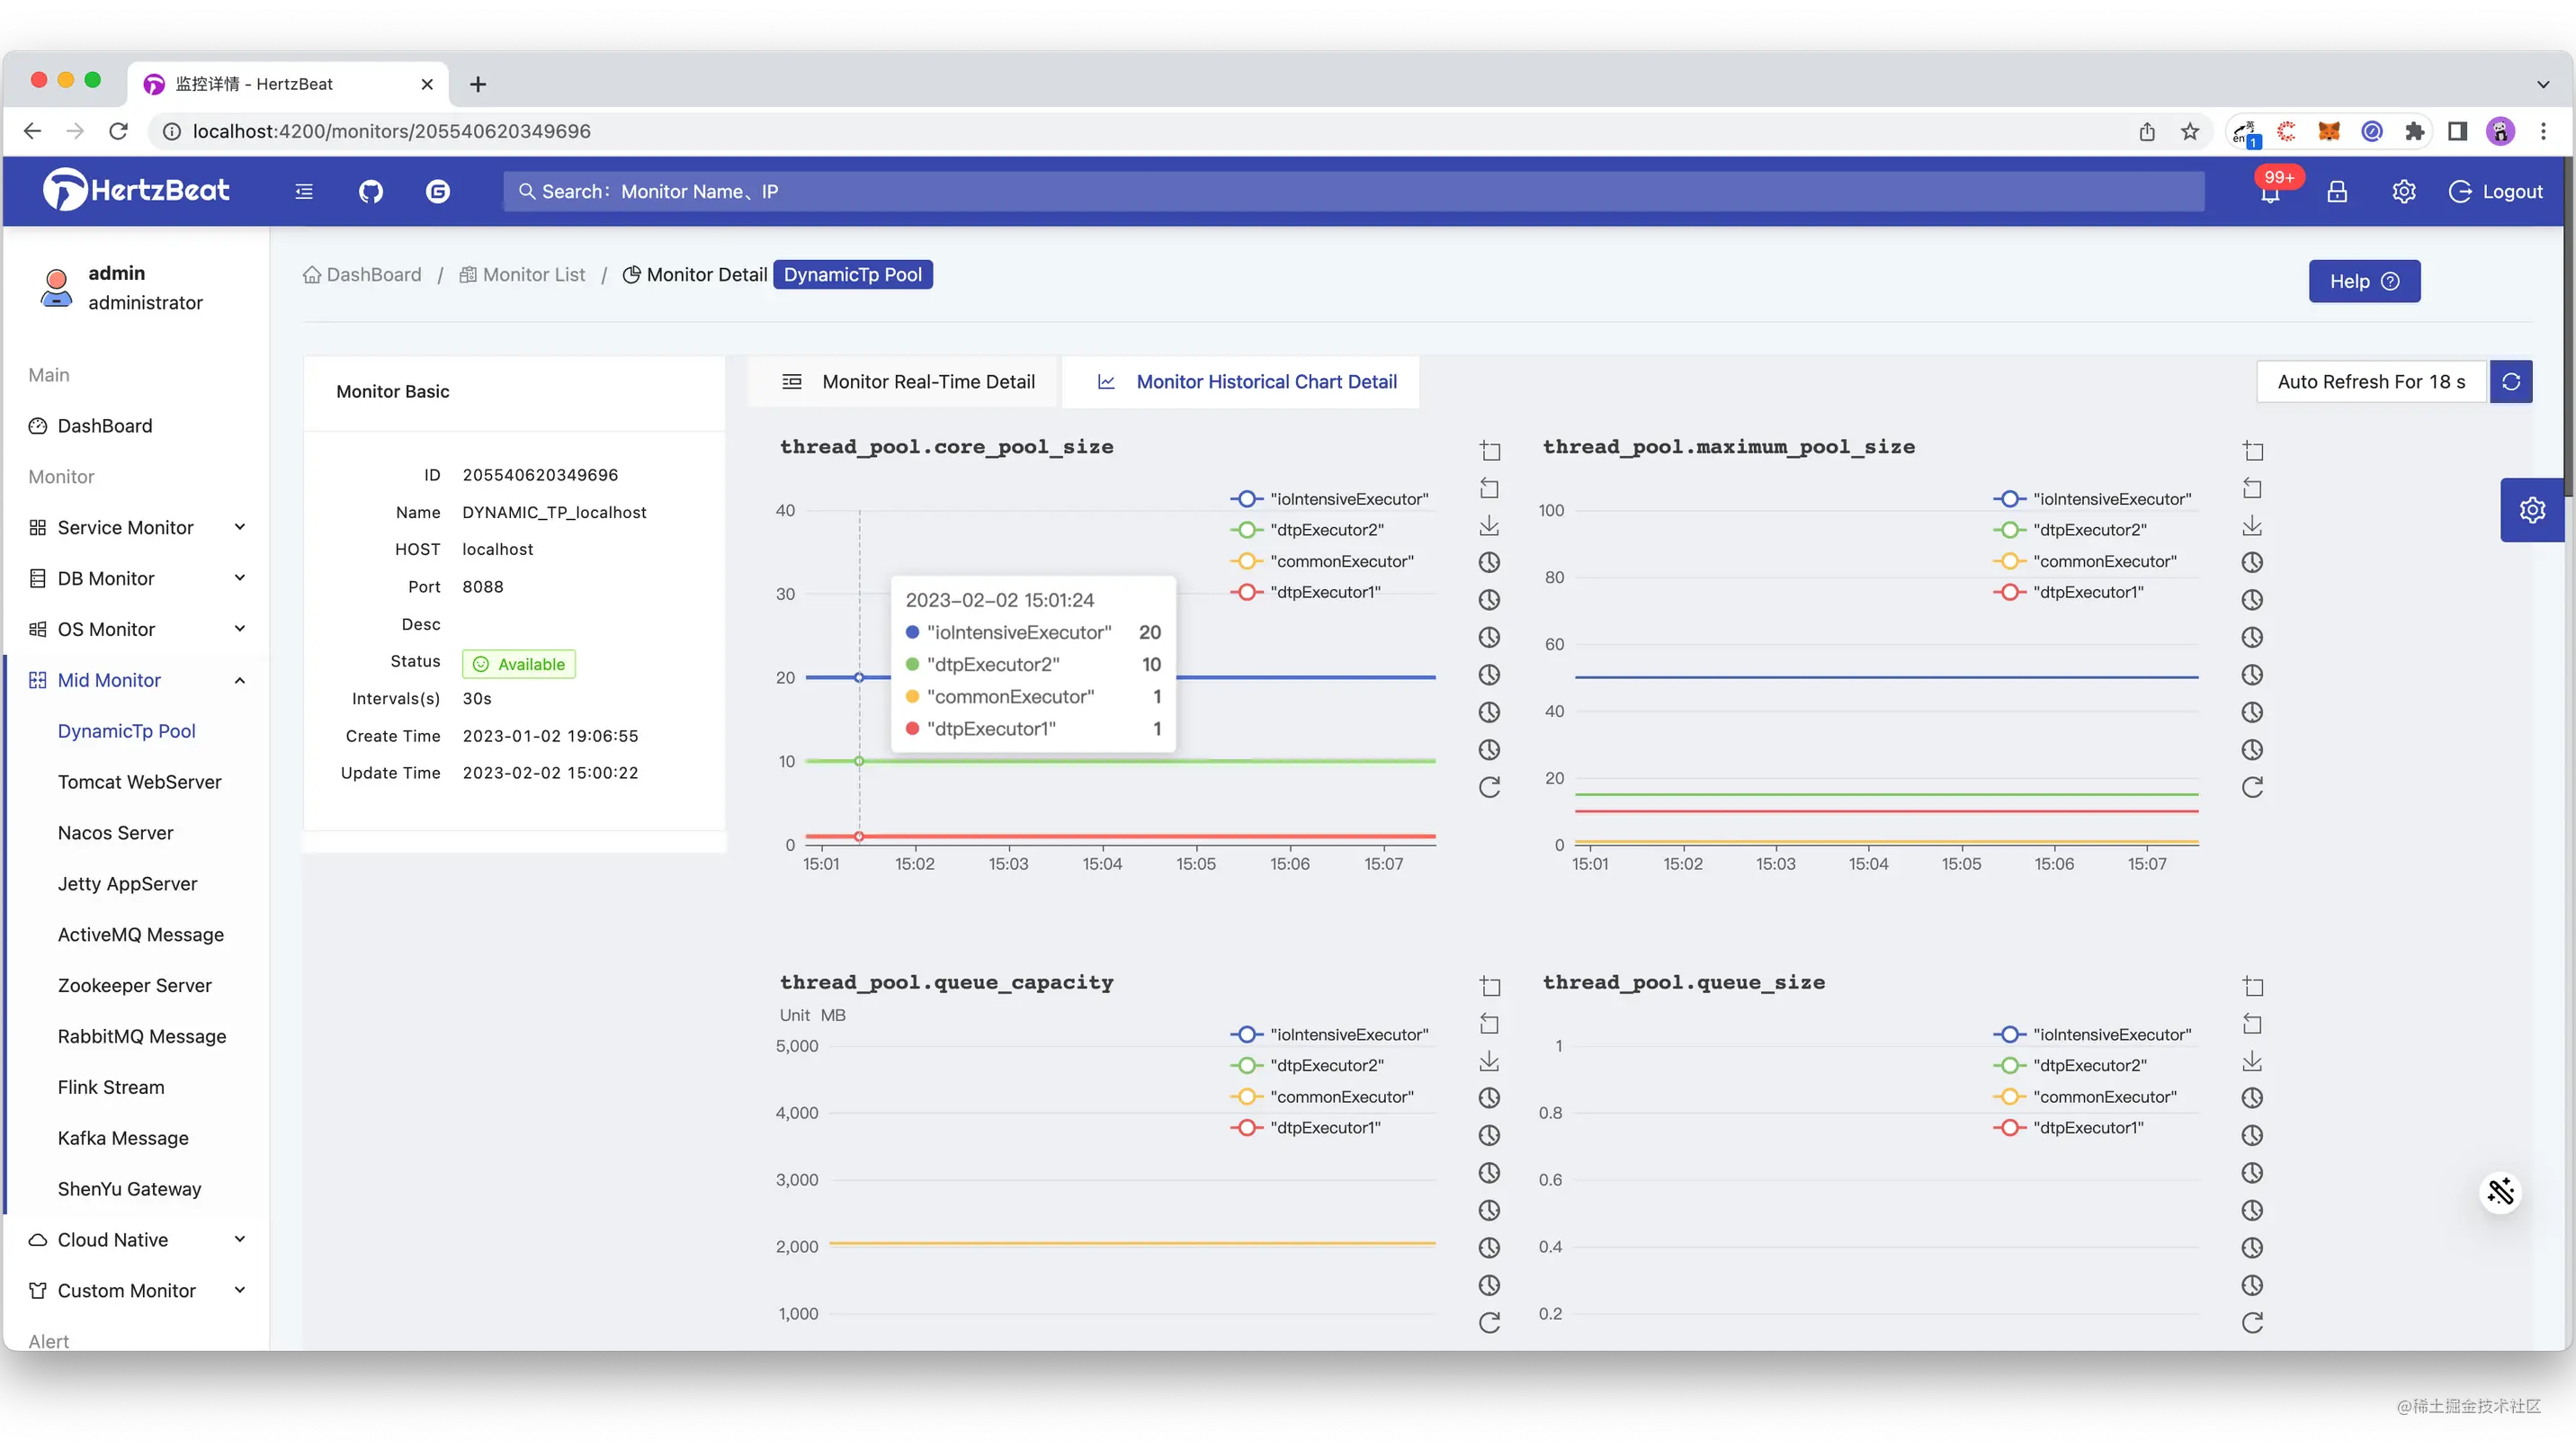
Task: Open the GitHub icon link in header
Action: click(371, 191)
